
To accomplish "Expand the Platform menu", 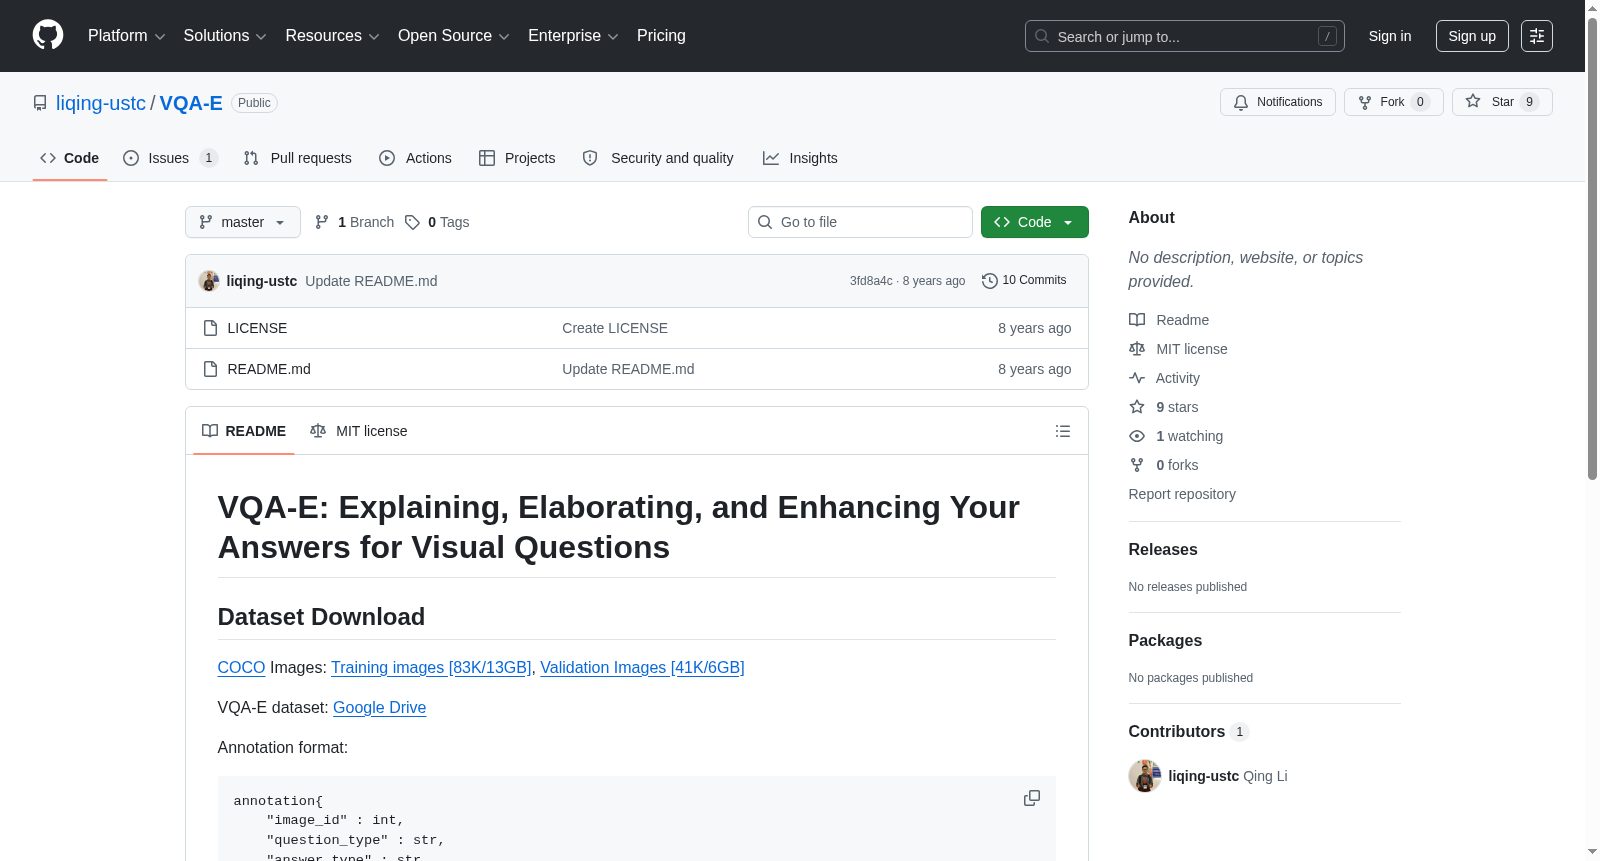I will (127, 36).
